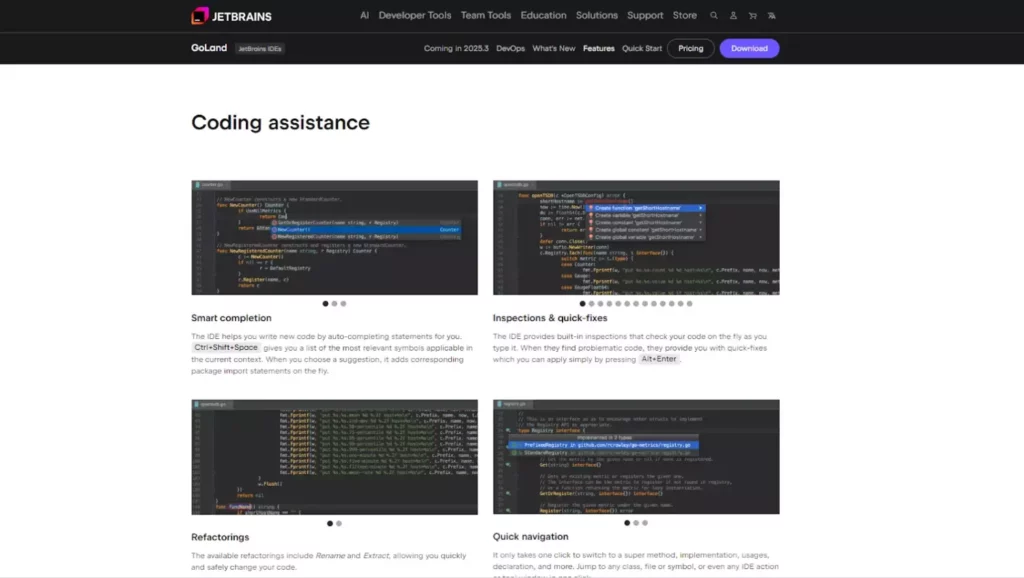The width and height of the screenshot is (1024, 578).
Task: Expand the Team Tools menu
Action: pos(485,16)
